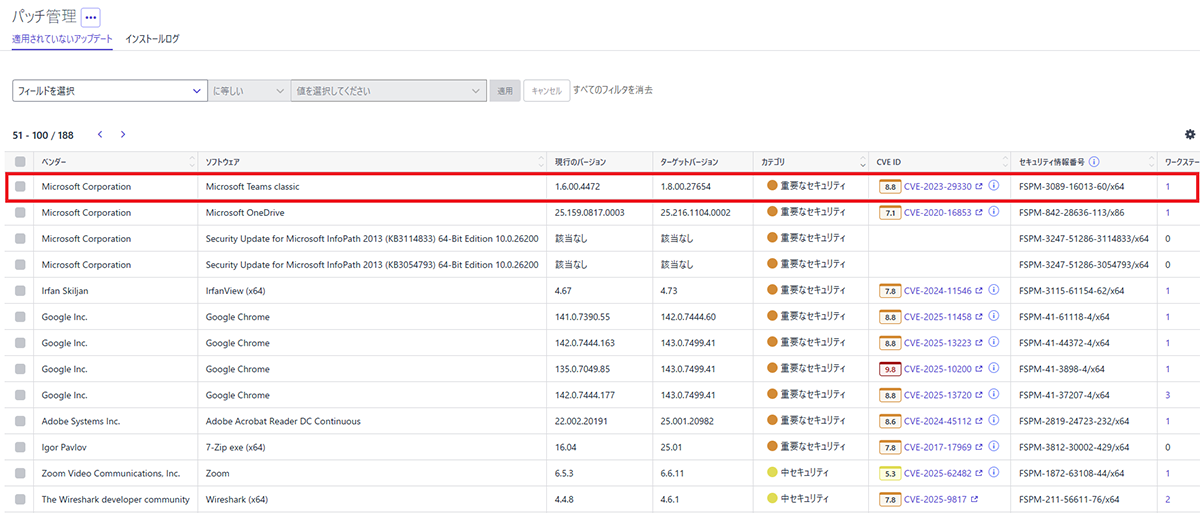Click external link icon beside CVE-2025-9817

pos(973,499)
